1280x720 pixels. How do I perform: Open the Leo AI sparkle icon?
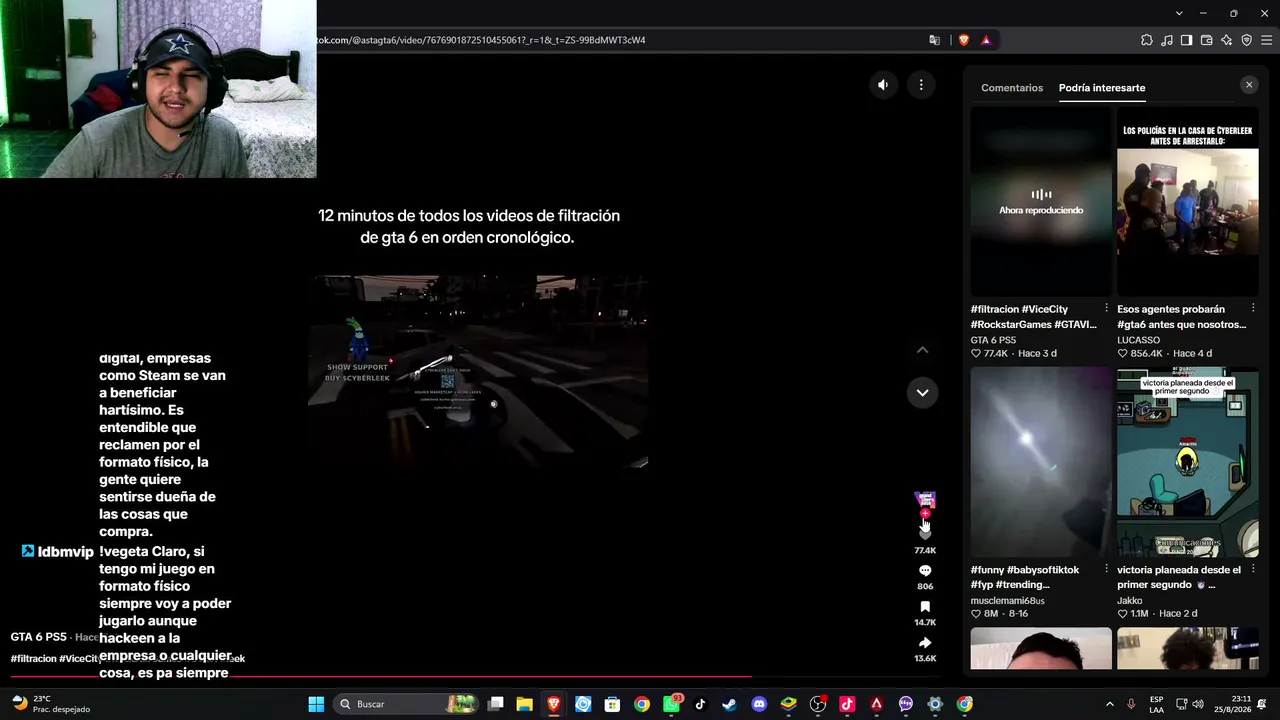click(1227, 40)
